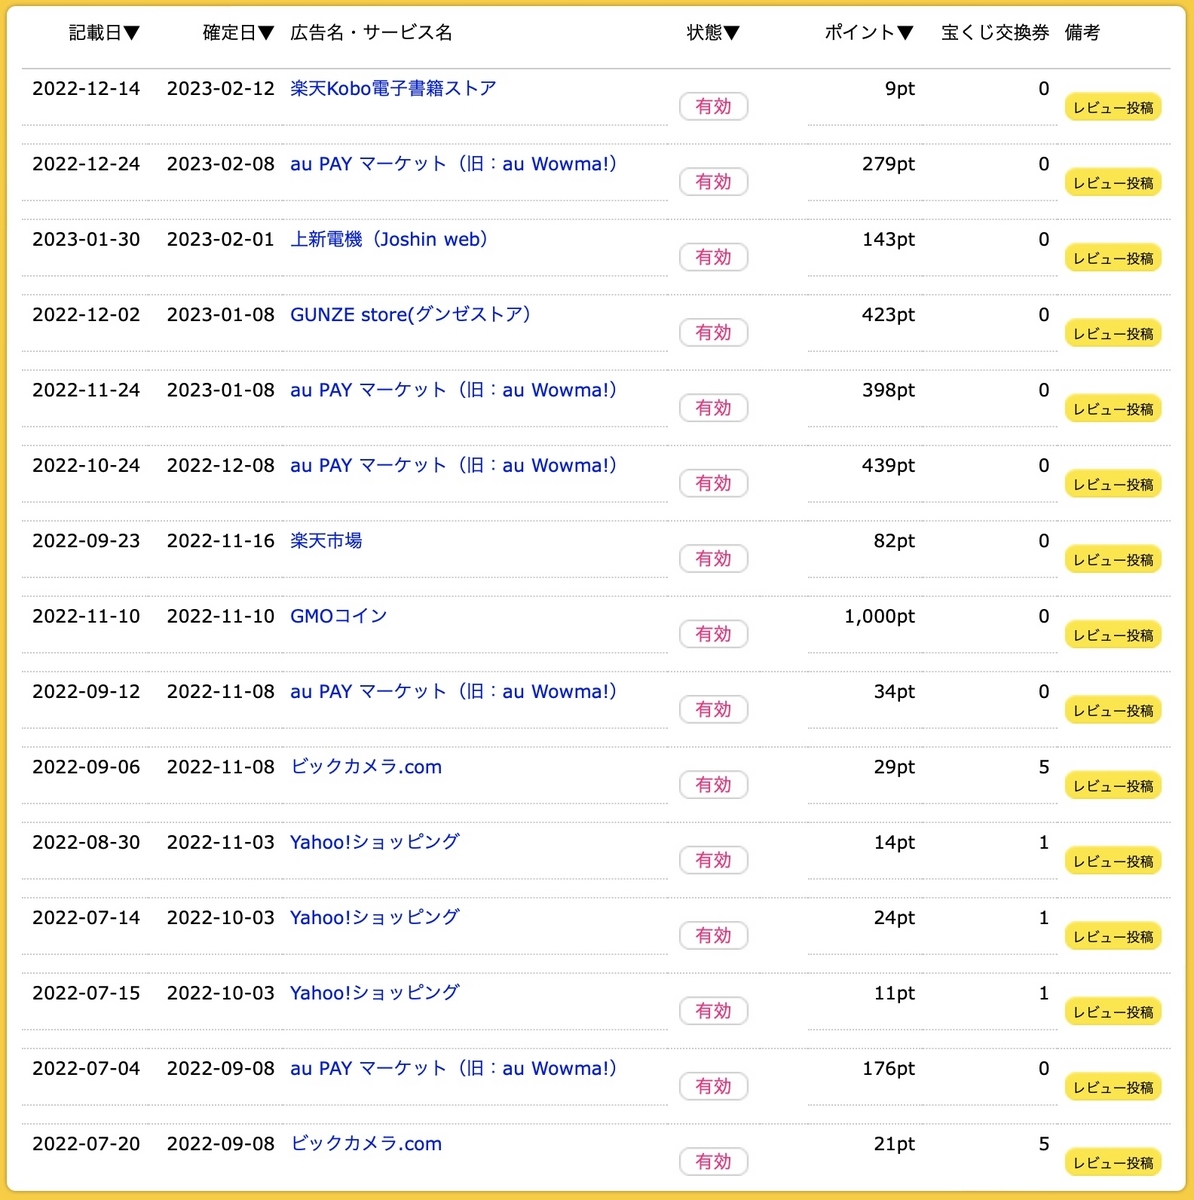Open Yahoo!ショッピング link dated 2022-07-15
The height and width of the screenshot is (1200, 1194).
[x=375, y=993]
